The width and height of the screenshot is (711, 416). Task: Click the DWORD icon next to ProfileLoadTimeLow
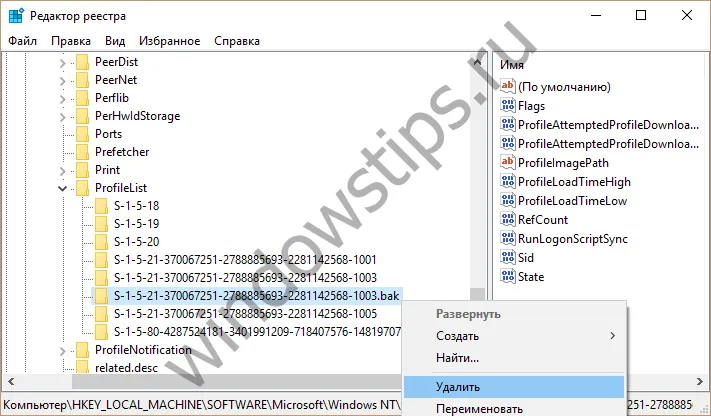pyautogui.click(x=507, y=200)
